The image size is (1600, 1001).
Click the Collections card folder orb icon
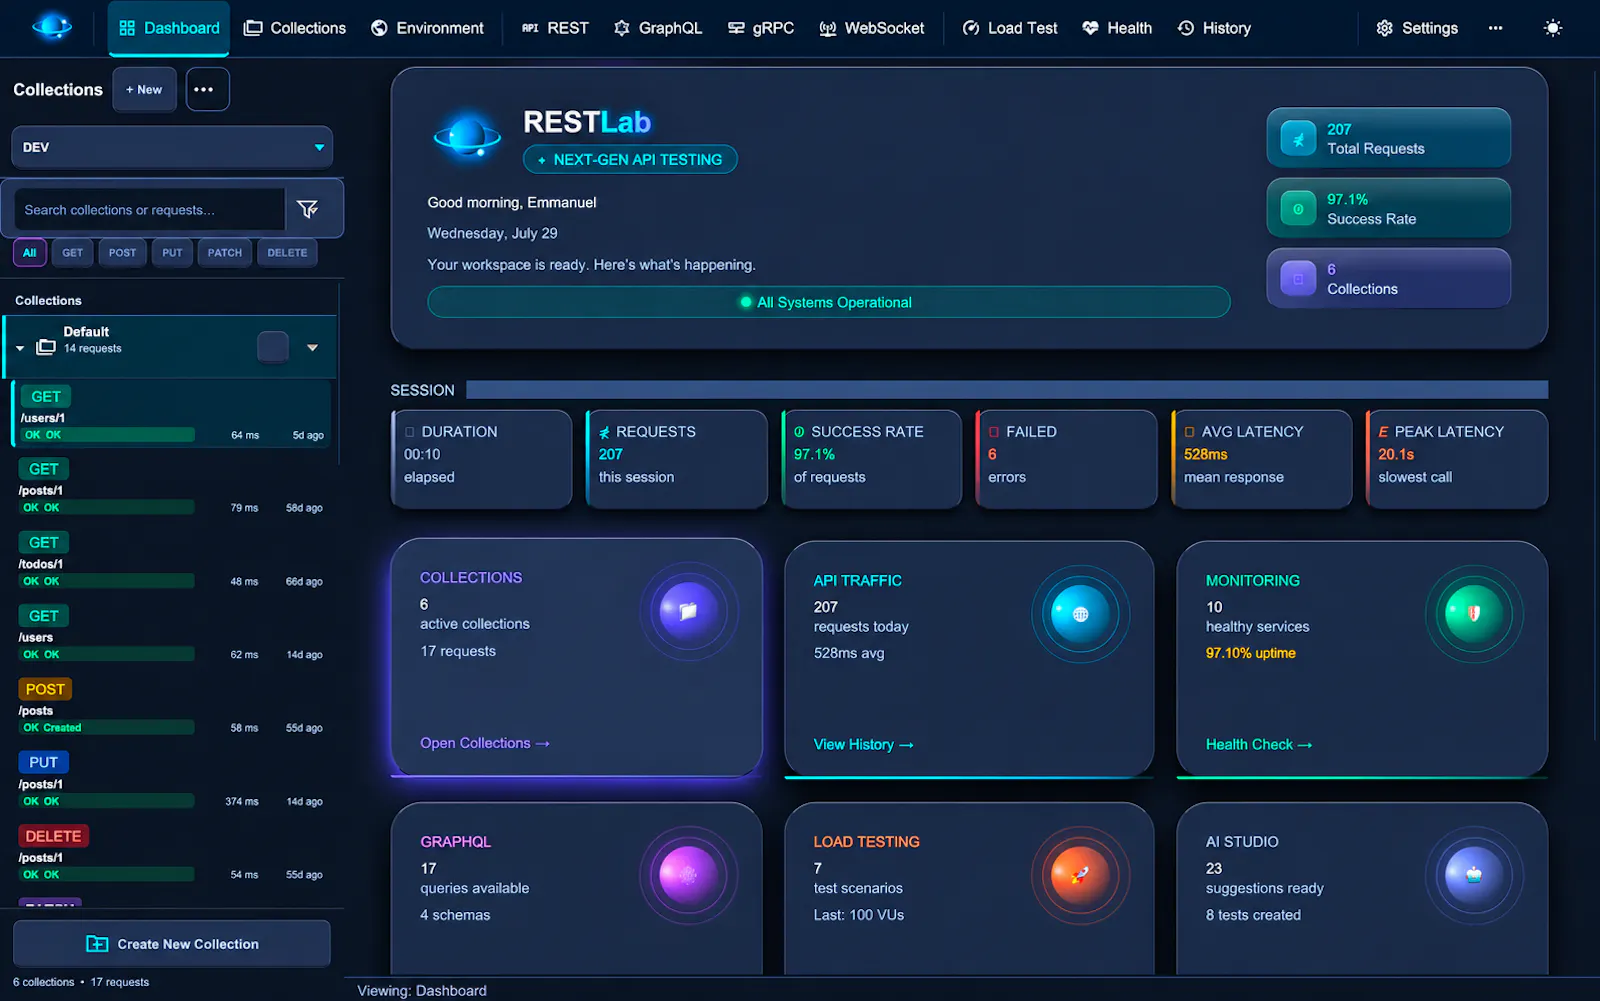(688, 611)
